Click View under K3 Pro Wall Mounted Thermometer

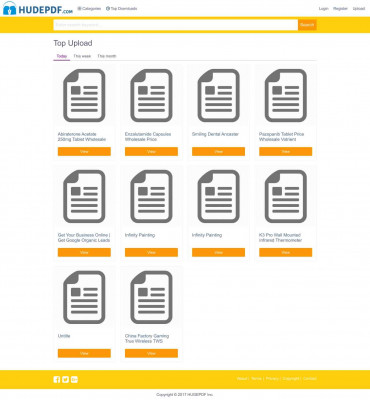[286, 252]
